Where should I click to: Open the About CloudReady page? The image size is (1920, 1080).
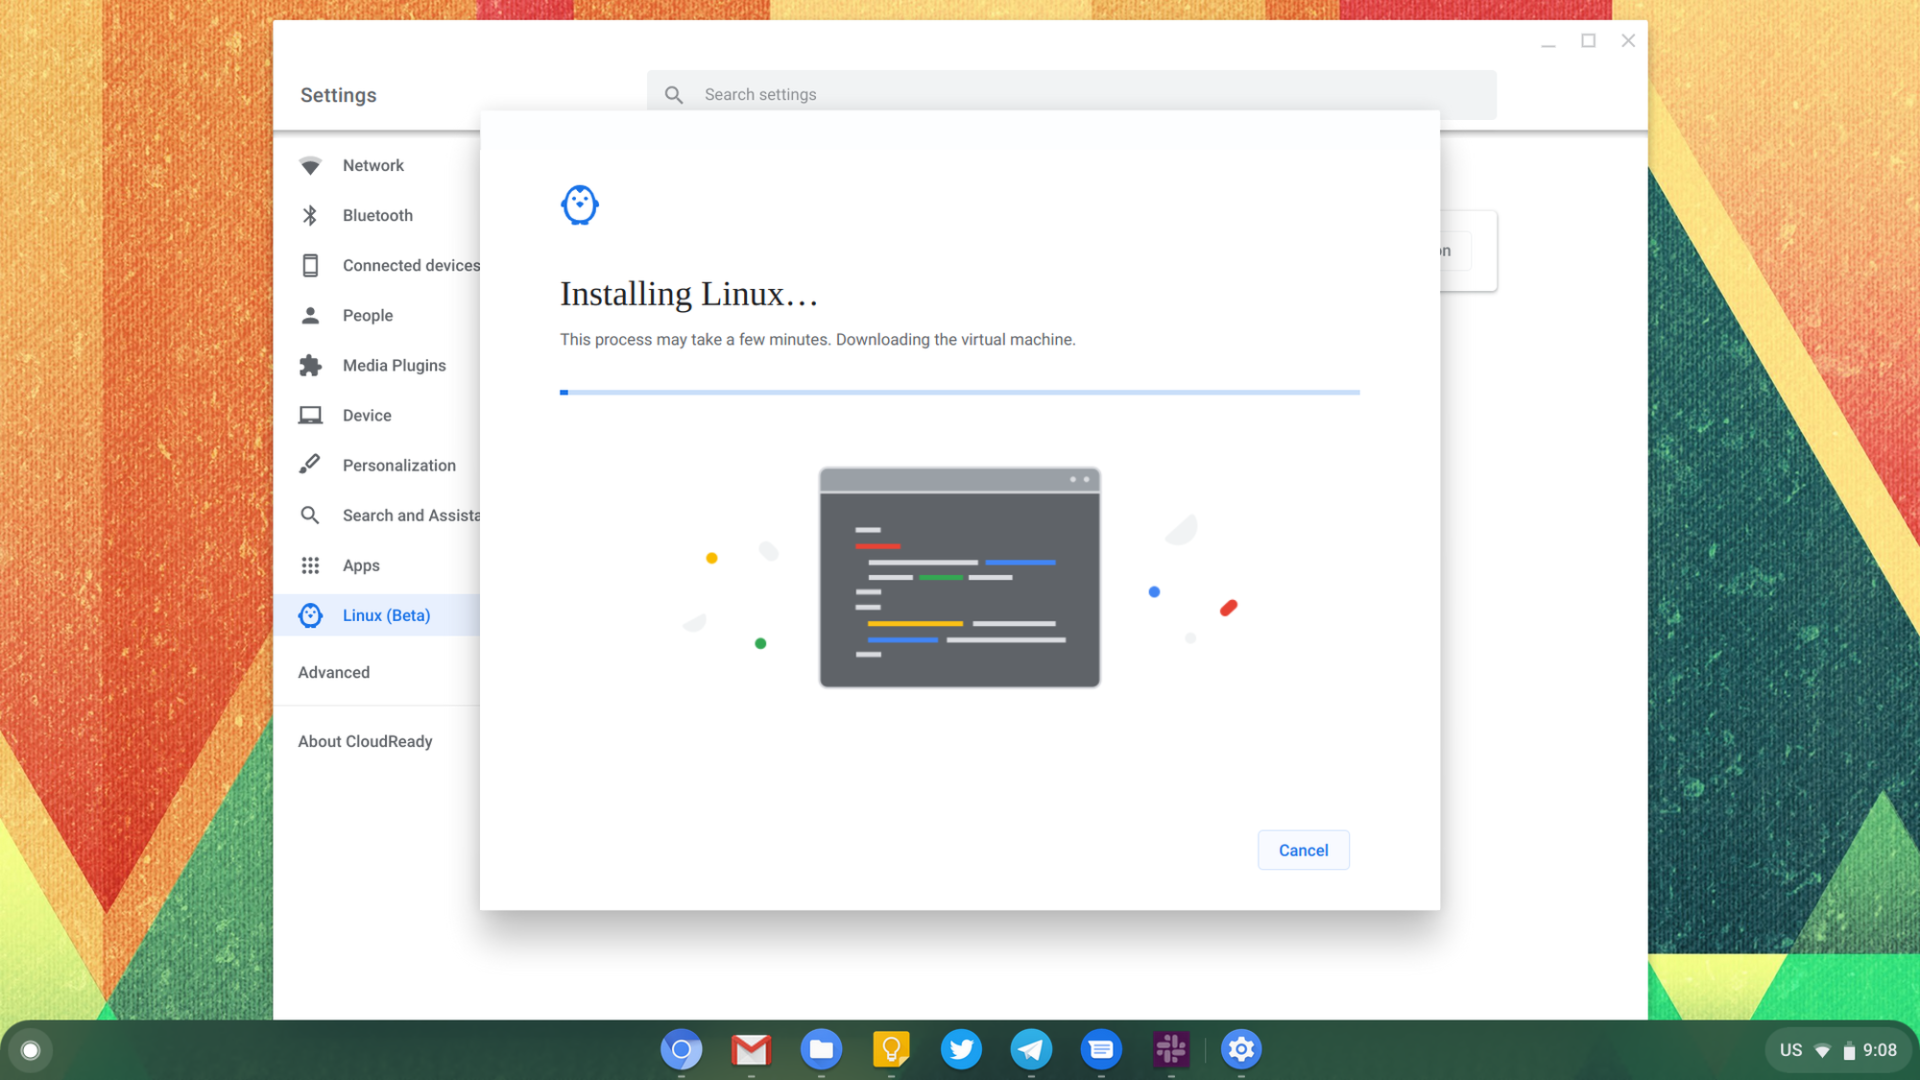point(365,741)
